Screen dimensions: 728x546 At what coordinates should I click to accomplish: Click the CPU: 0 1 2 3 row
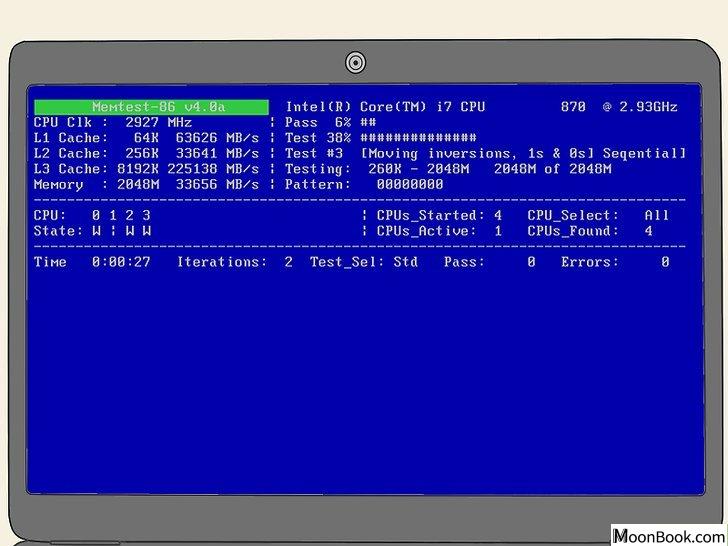point(92,215)
